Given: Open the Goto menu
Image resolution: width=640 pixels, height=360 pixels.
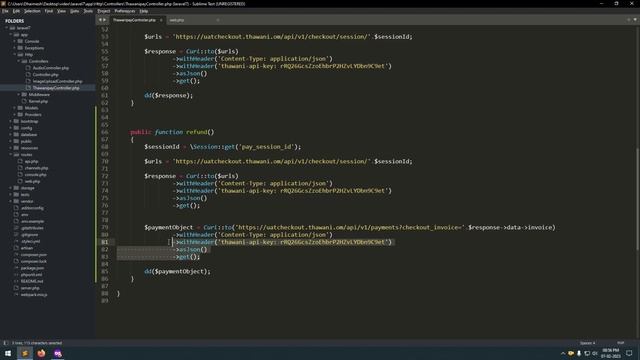Looking at the screenshot, I should point(74,11).
